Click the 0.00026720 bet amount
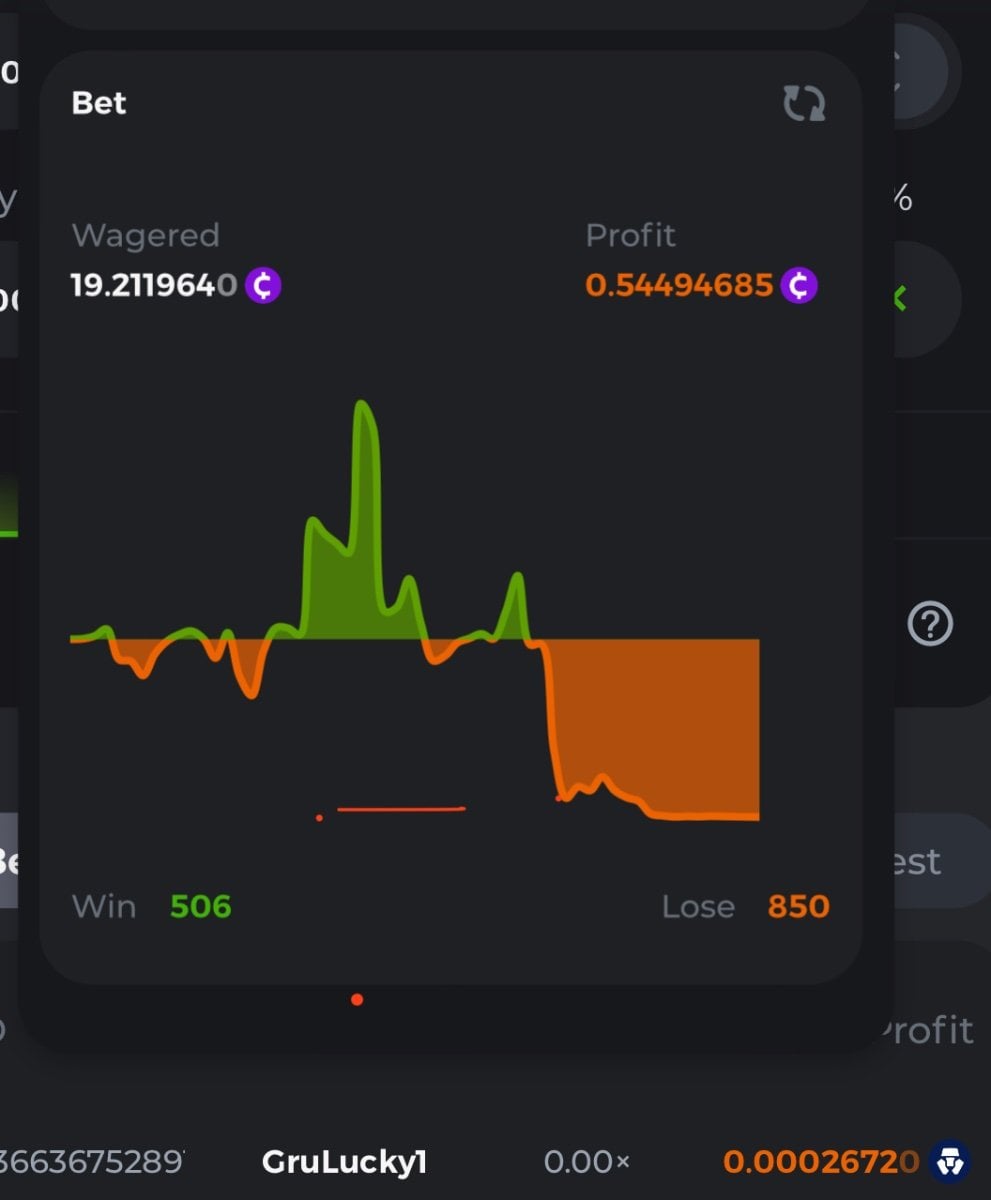 821,1162
